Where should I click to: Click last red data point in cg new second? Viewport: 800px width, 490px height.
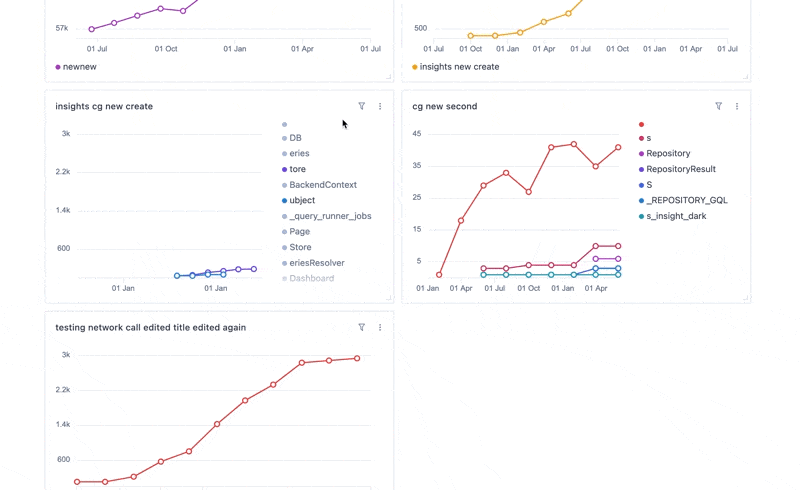coord(618,147)
